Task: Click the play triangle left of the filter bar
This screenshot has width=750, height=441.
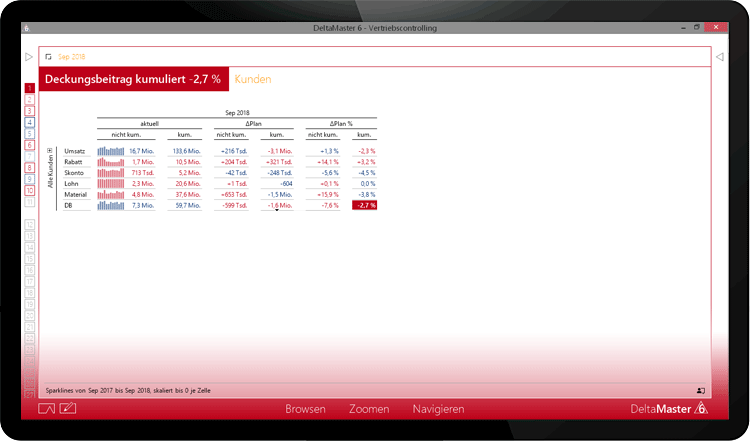Action: 29,57
